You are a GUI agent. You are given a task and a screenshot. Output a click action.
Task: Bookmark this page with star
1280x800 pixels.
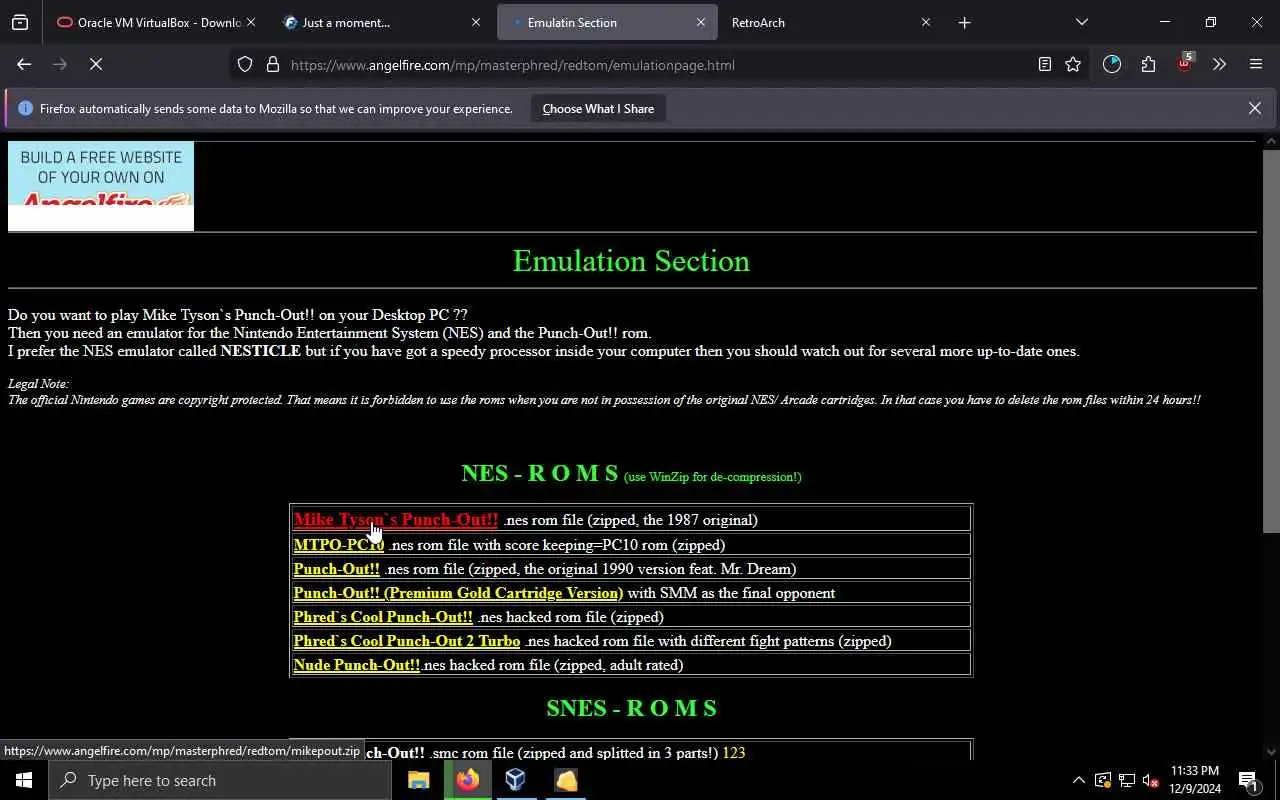[x=1073, y=65]
